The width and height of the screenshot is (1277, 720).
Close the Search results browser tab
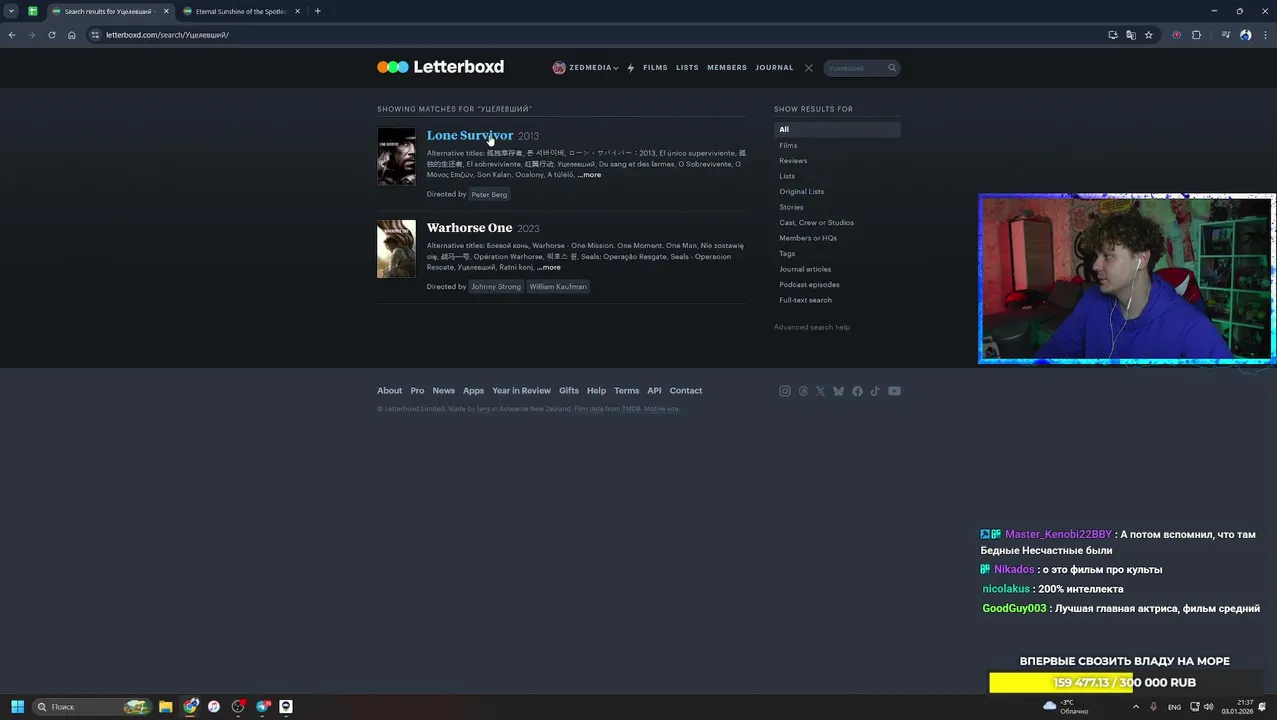(166, 11)
